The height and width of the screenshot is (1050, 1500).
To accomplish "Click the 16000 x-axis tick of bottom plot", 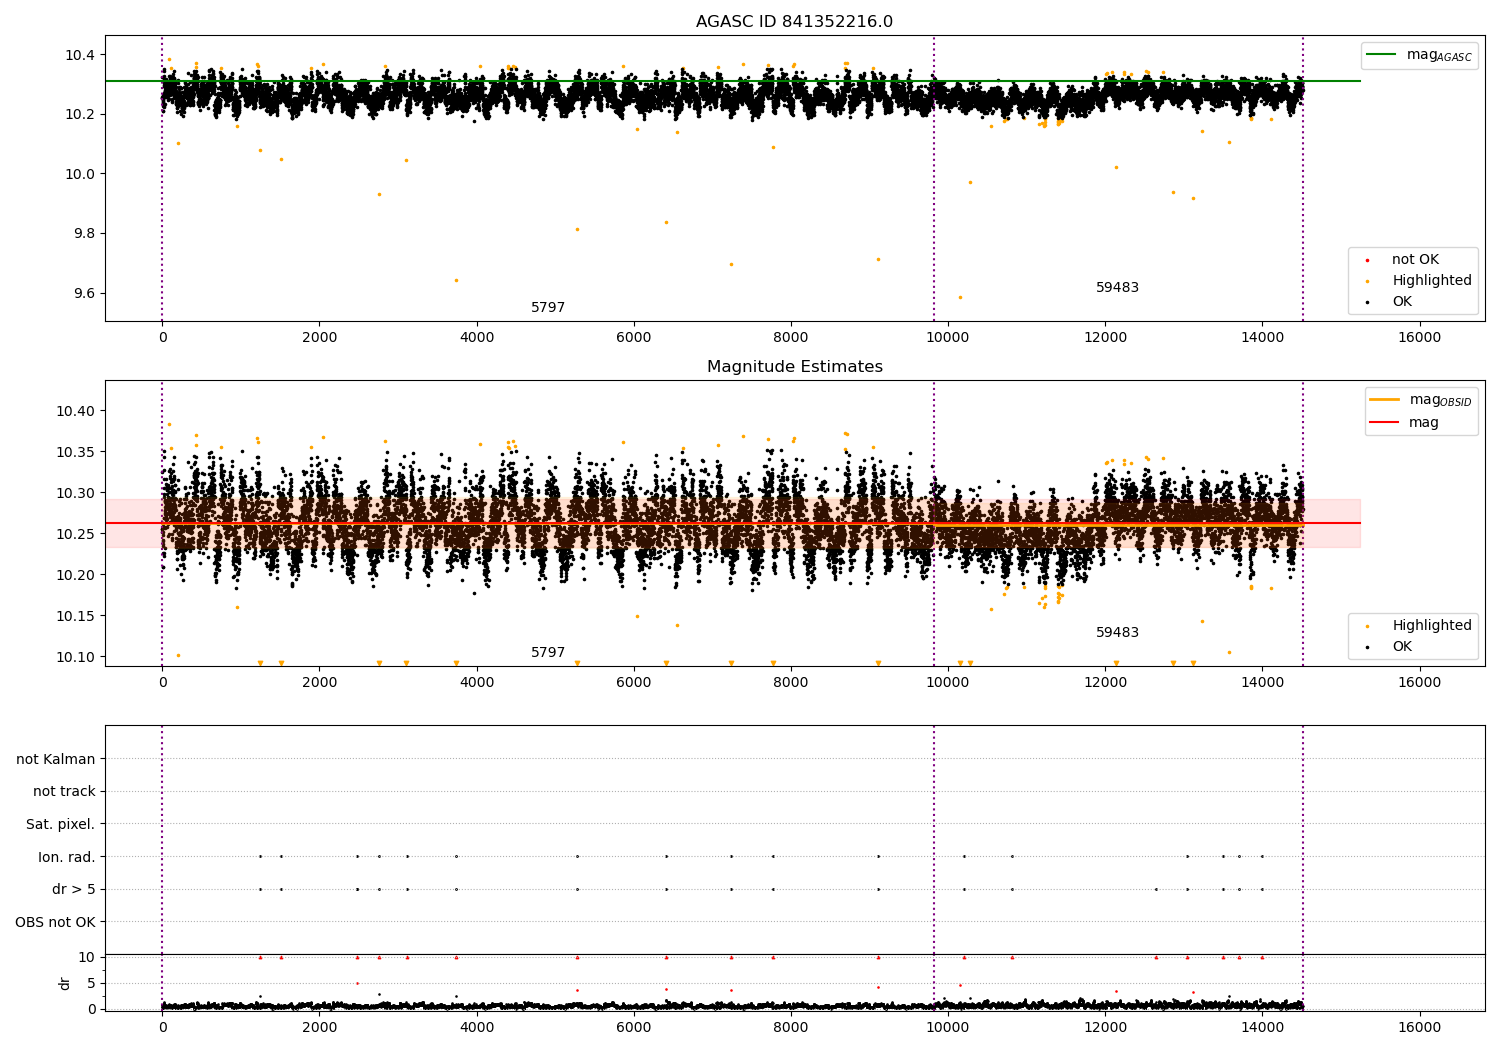I will [1419, 1027].
